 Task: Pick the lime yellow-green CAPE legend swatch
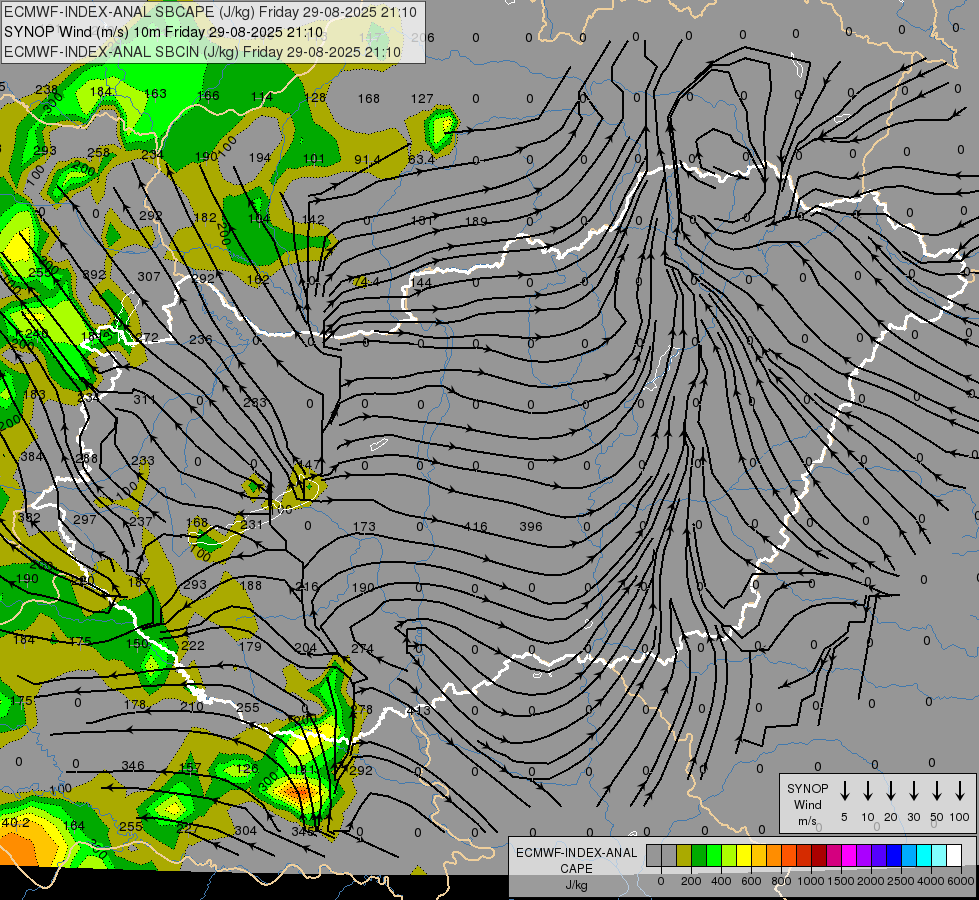pyautogui.click(x=729, y=855)
